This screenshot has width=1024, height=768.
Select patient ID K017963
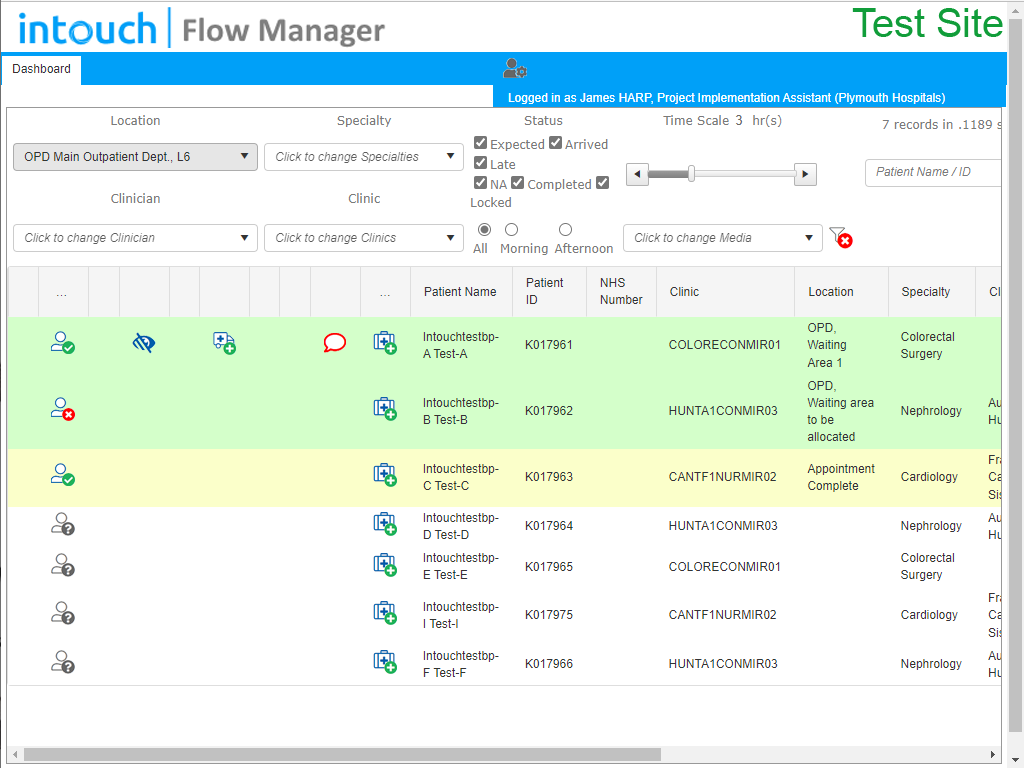549,477
